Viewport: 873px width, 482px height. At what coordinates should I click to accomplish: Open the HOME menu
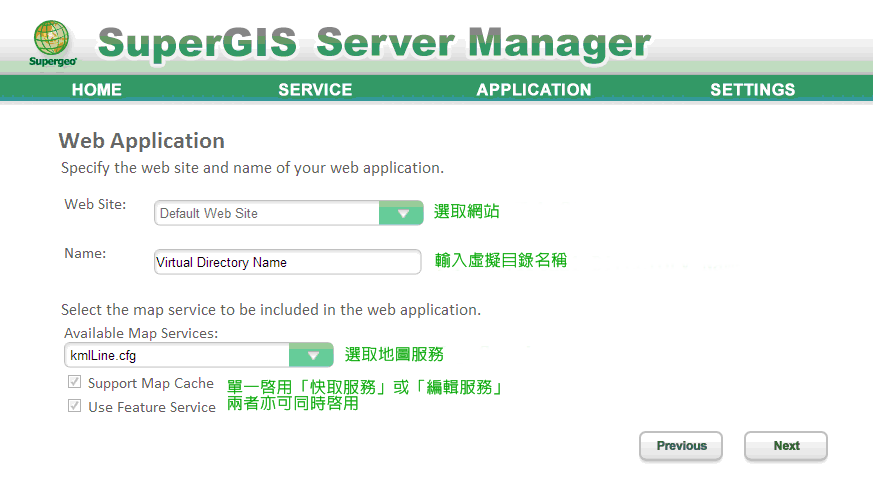[96, 90]
